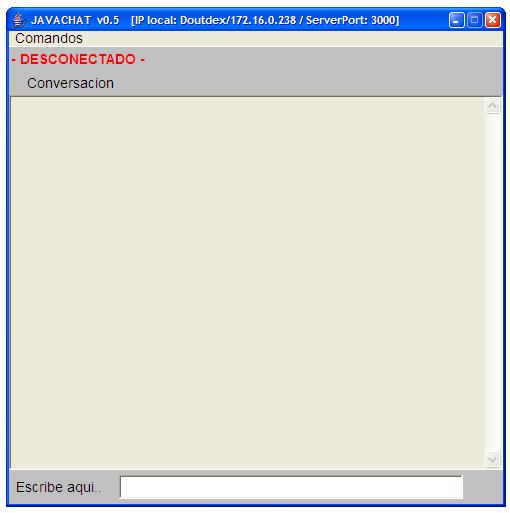Focus the message input field

291,487
